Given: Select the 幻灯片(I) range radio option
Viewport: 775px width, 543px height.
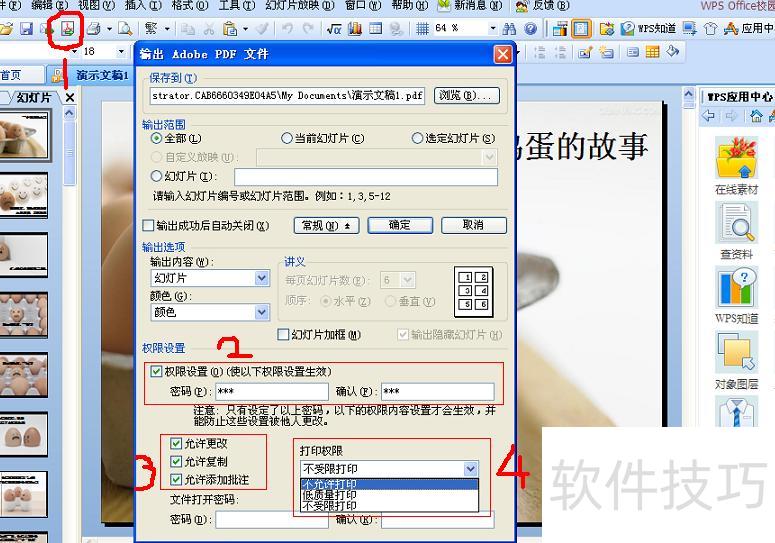Looking at the screenshot, I should click(156, 176).
